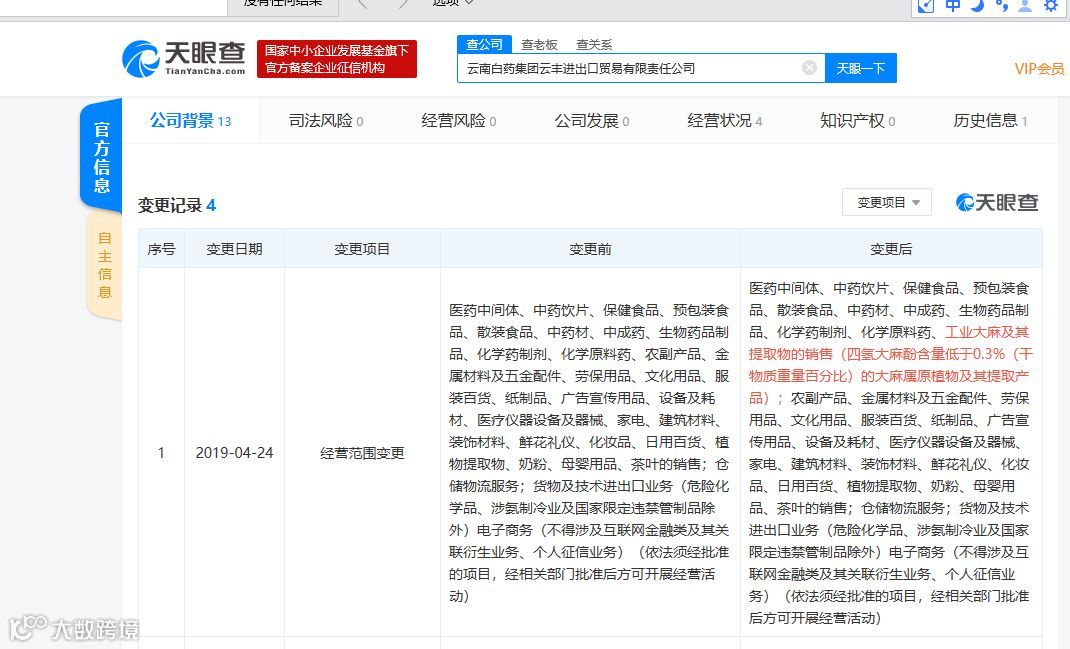Toggle the IME Chinese mode '中' icon
The height and width of the screenshot is (649, 1070).
(x=953, y=5)
